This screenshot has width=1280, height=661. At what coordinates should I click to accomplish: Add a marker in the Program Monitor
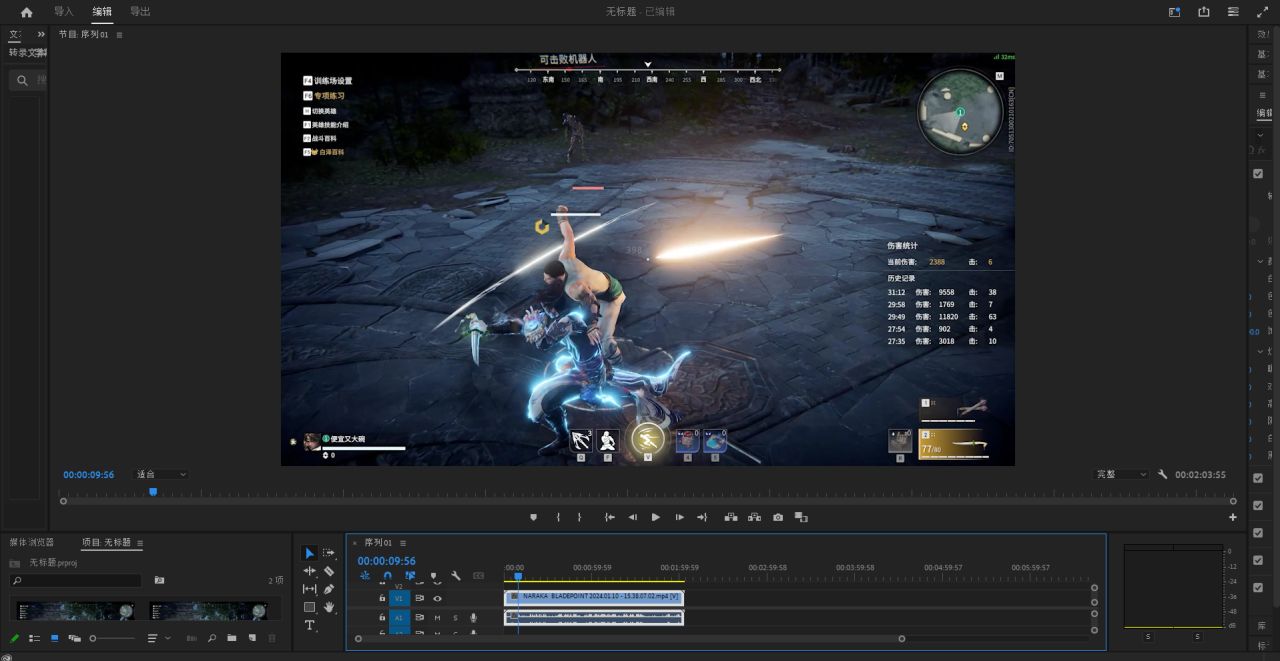pyautogui.click(x=533, y=517)
